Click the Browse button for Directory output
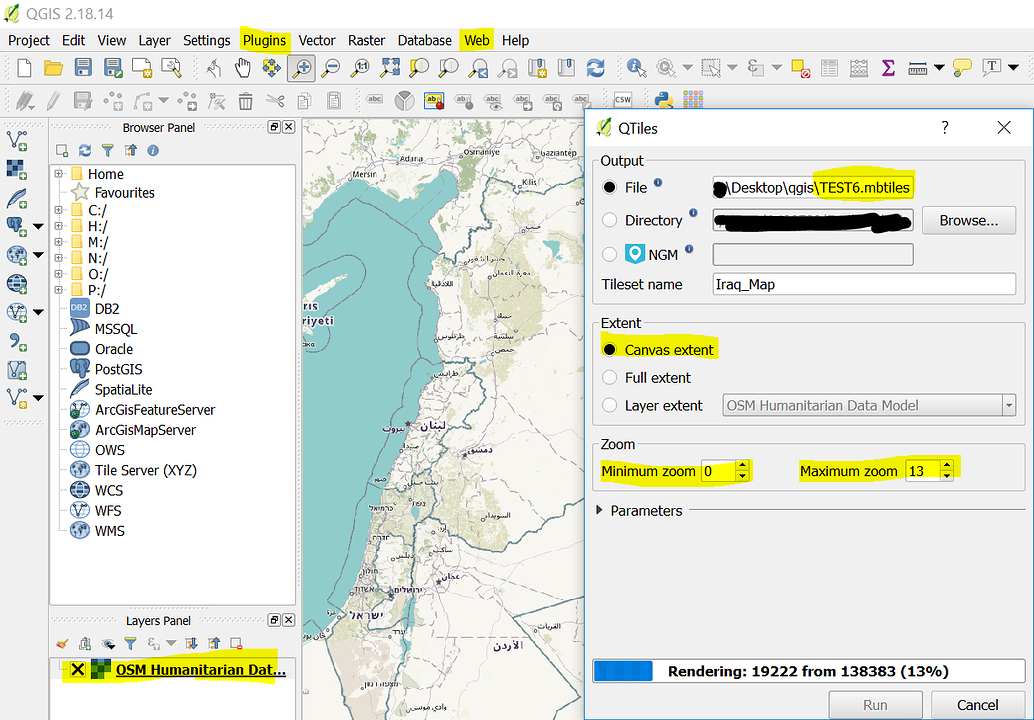 click(967, 220)
